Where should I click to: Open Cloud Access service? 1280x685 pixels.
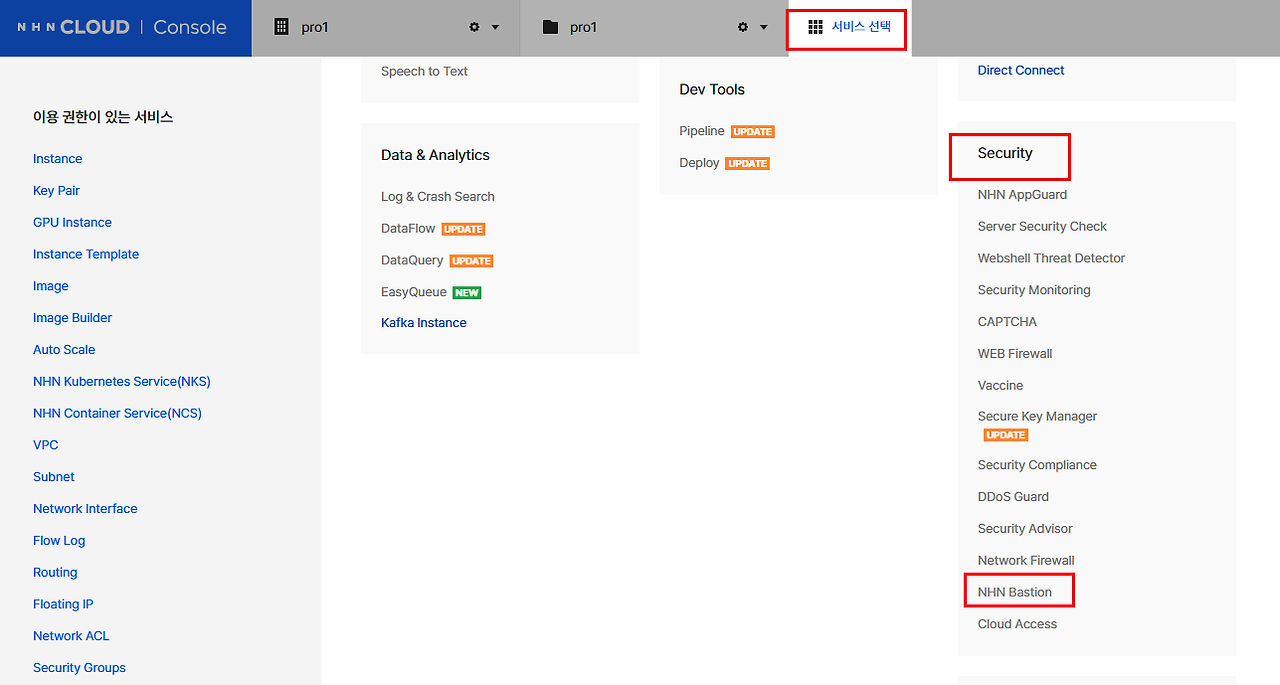(x=1017, y=624)
